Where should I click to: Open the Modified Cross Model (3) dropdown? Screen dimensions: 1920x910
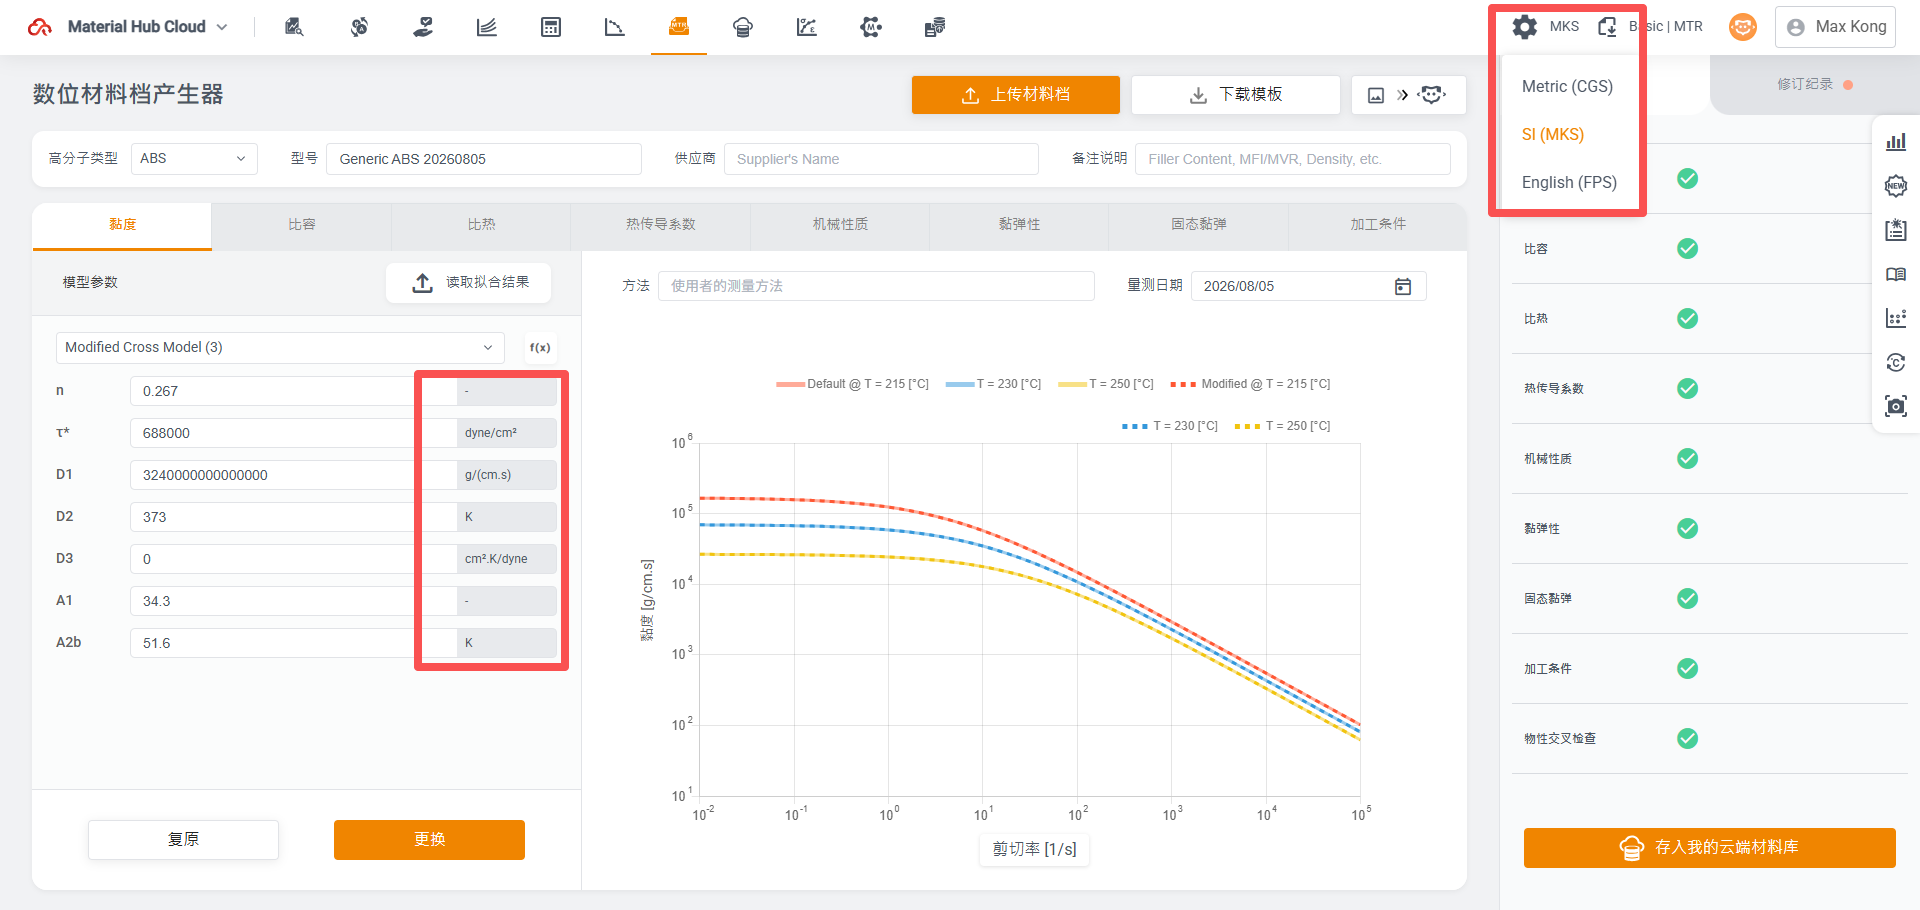pos(280,347)
